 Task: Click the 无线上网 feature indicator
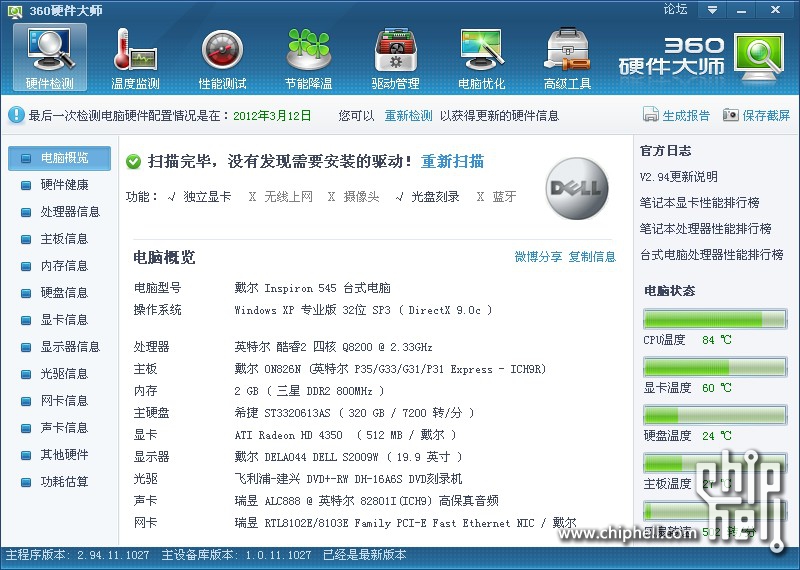[x=281, y=196]
